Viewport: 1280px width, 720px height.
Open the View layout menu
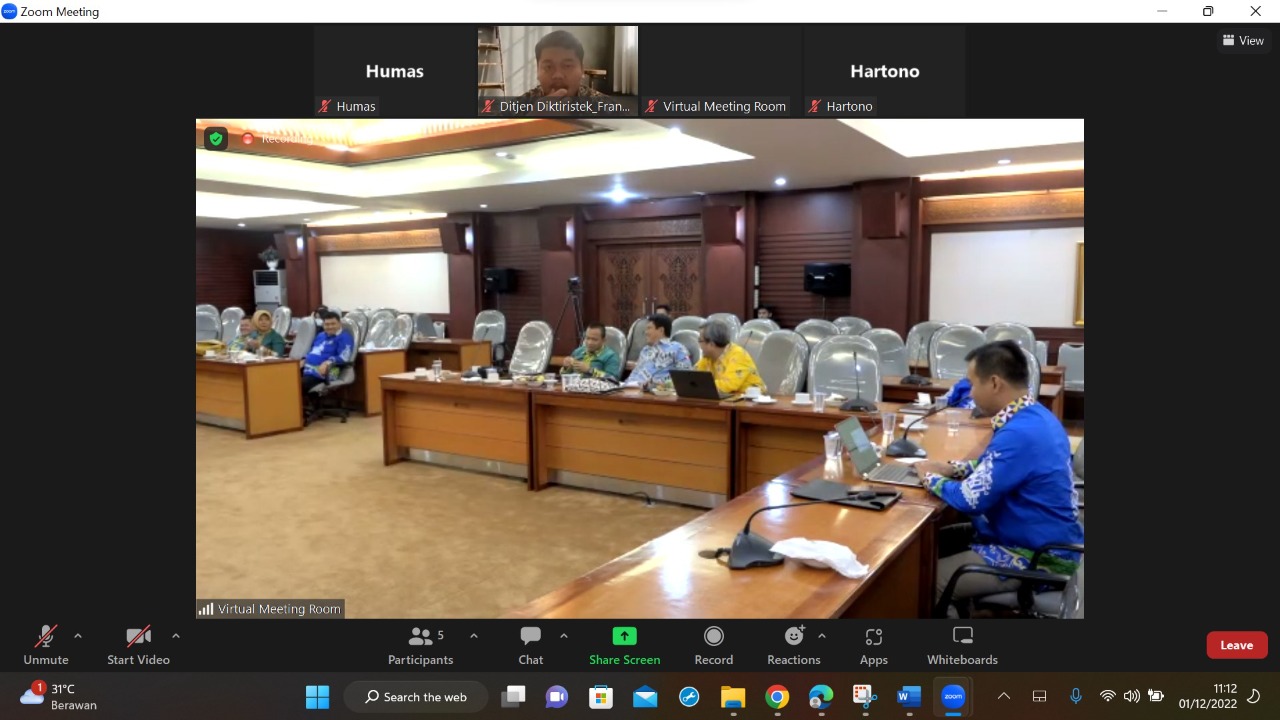(1243, 41)
